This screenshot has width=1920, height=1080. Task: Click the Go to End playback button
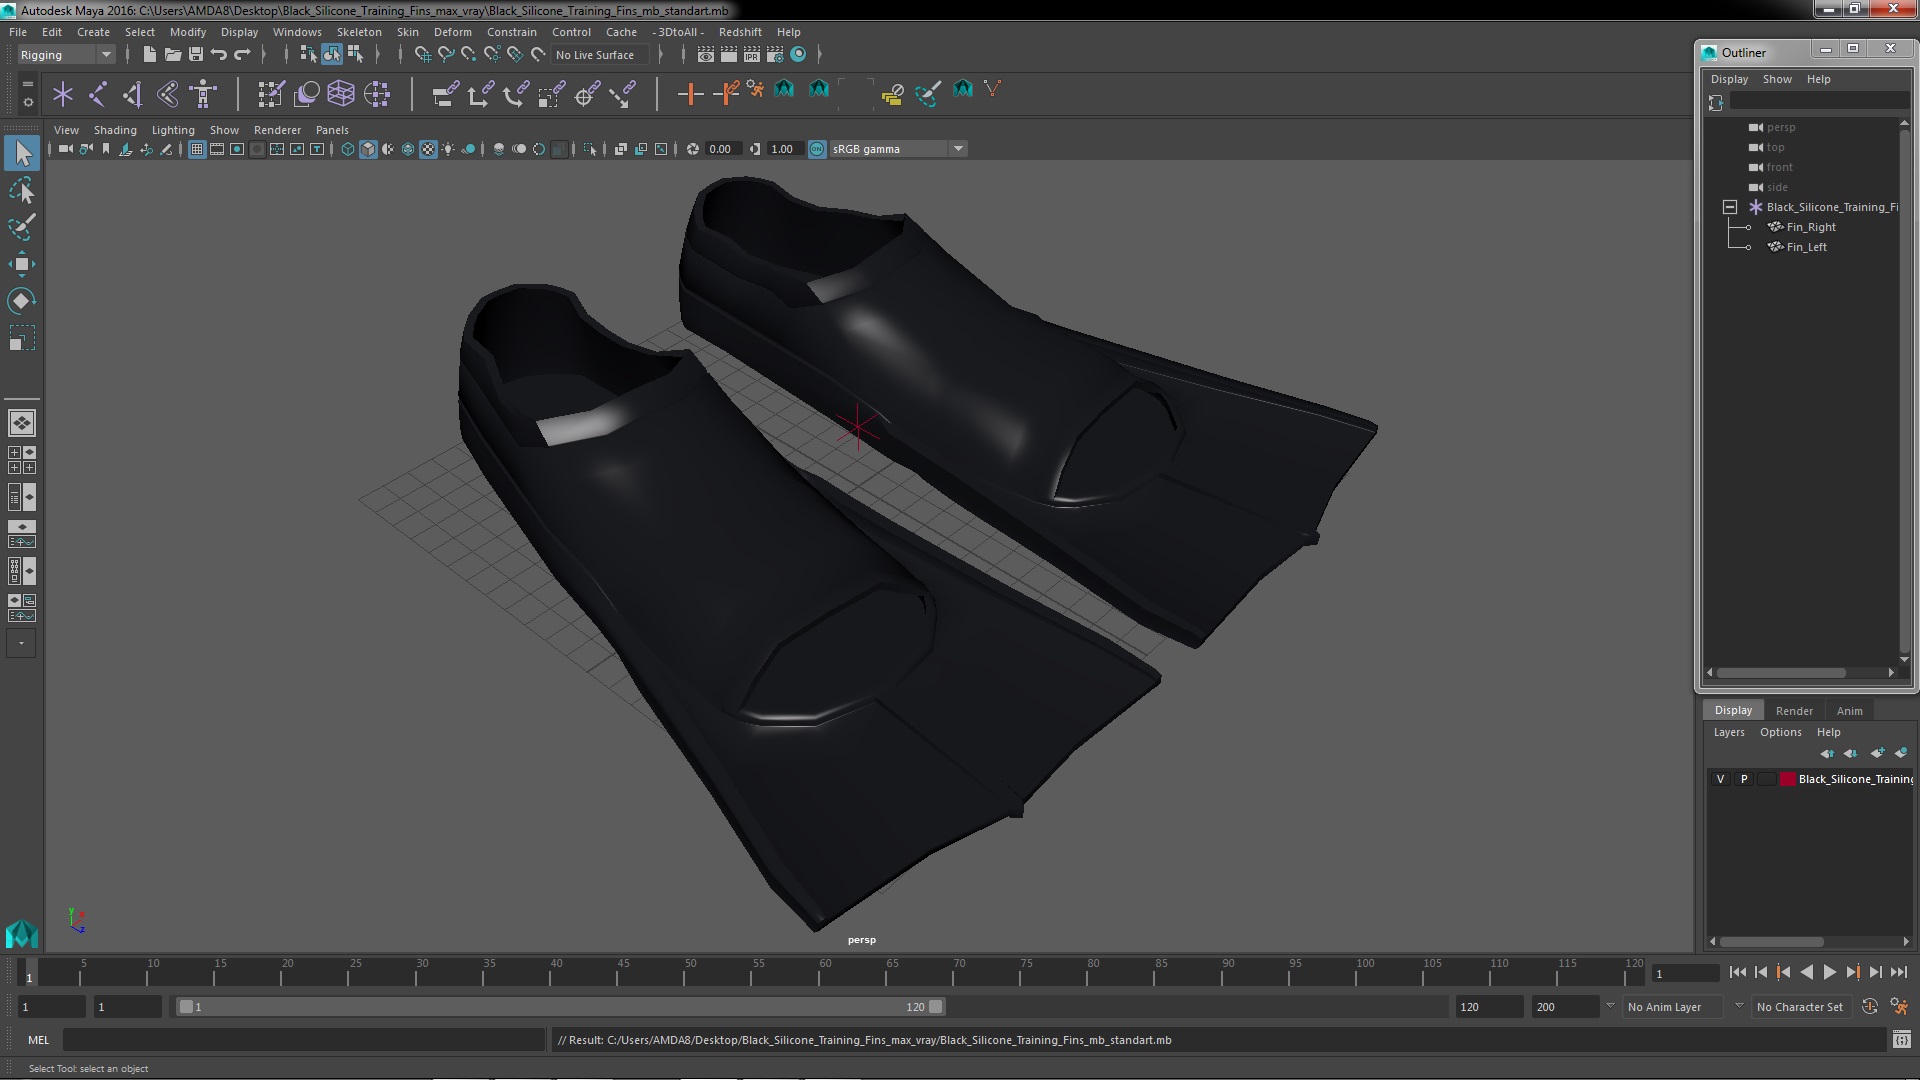tap(1899, 972)
